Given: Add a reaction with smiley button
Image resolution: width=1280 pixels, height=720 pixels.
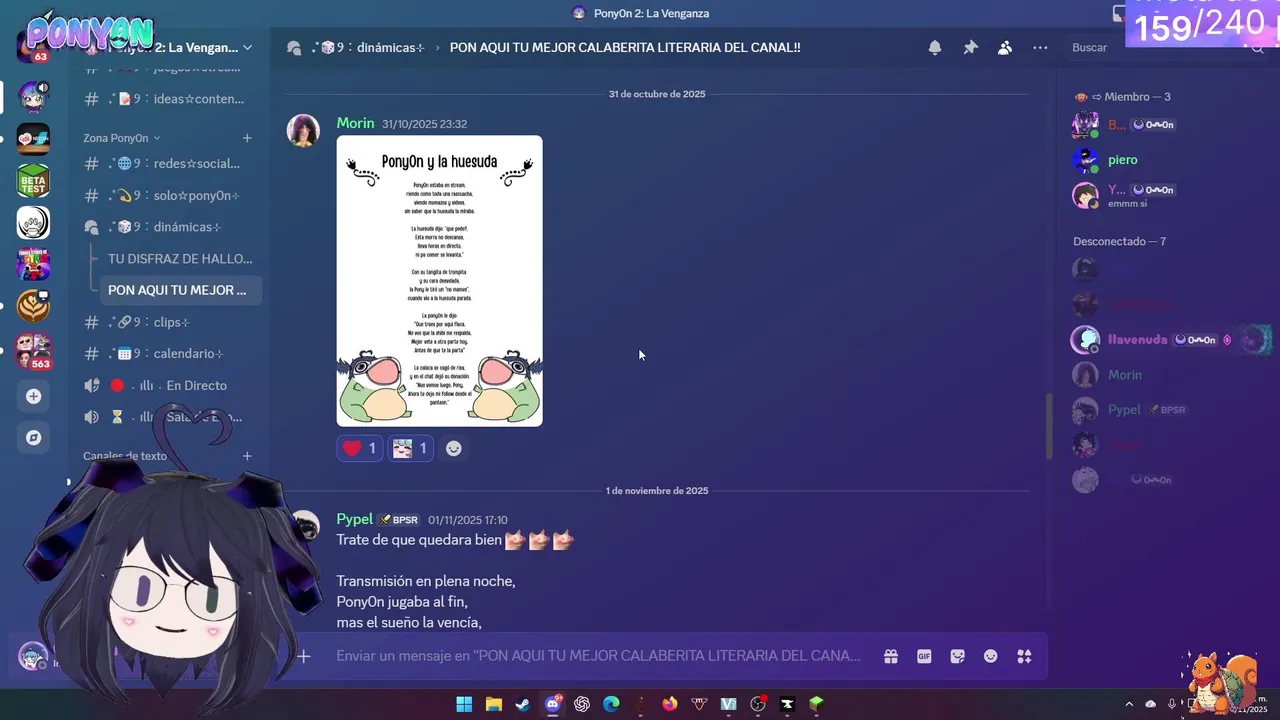Looking at the screenshot, I should 454,449.
